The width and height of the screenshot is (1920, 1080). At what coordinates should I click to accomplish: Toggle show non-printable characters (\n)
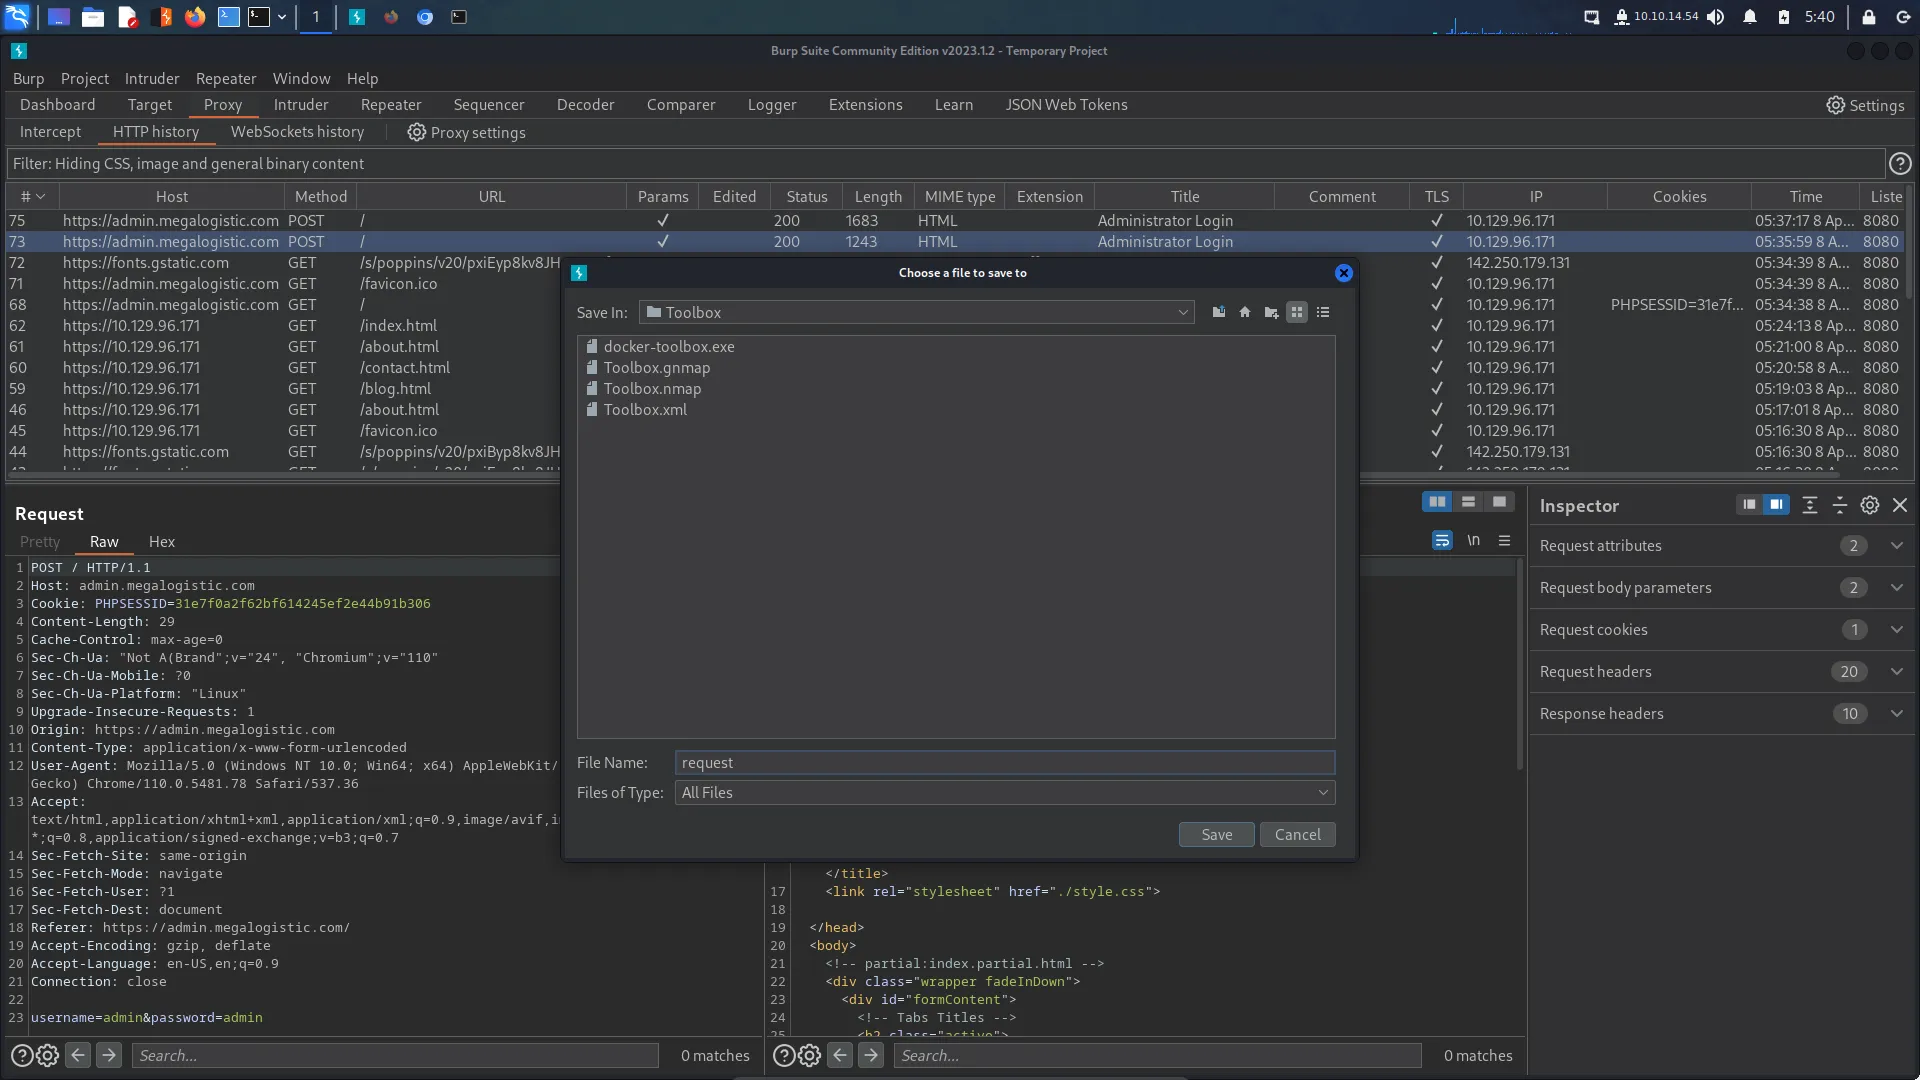(x=1473, y=541)
